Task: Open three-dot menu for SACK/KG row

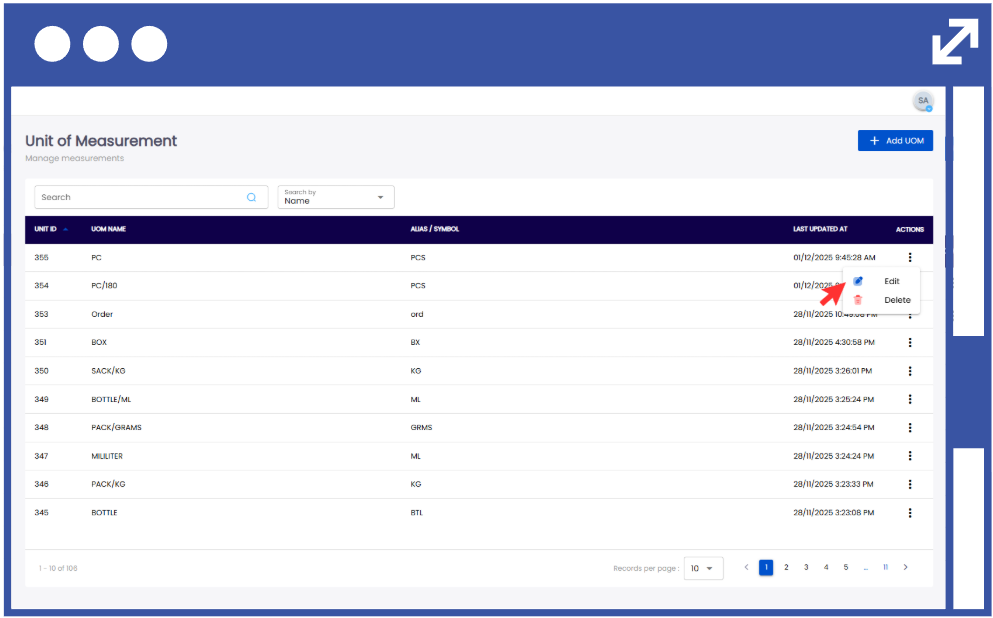Action: click(x=910, y=371)
